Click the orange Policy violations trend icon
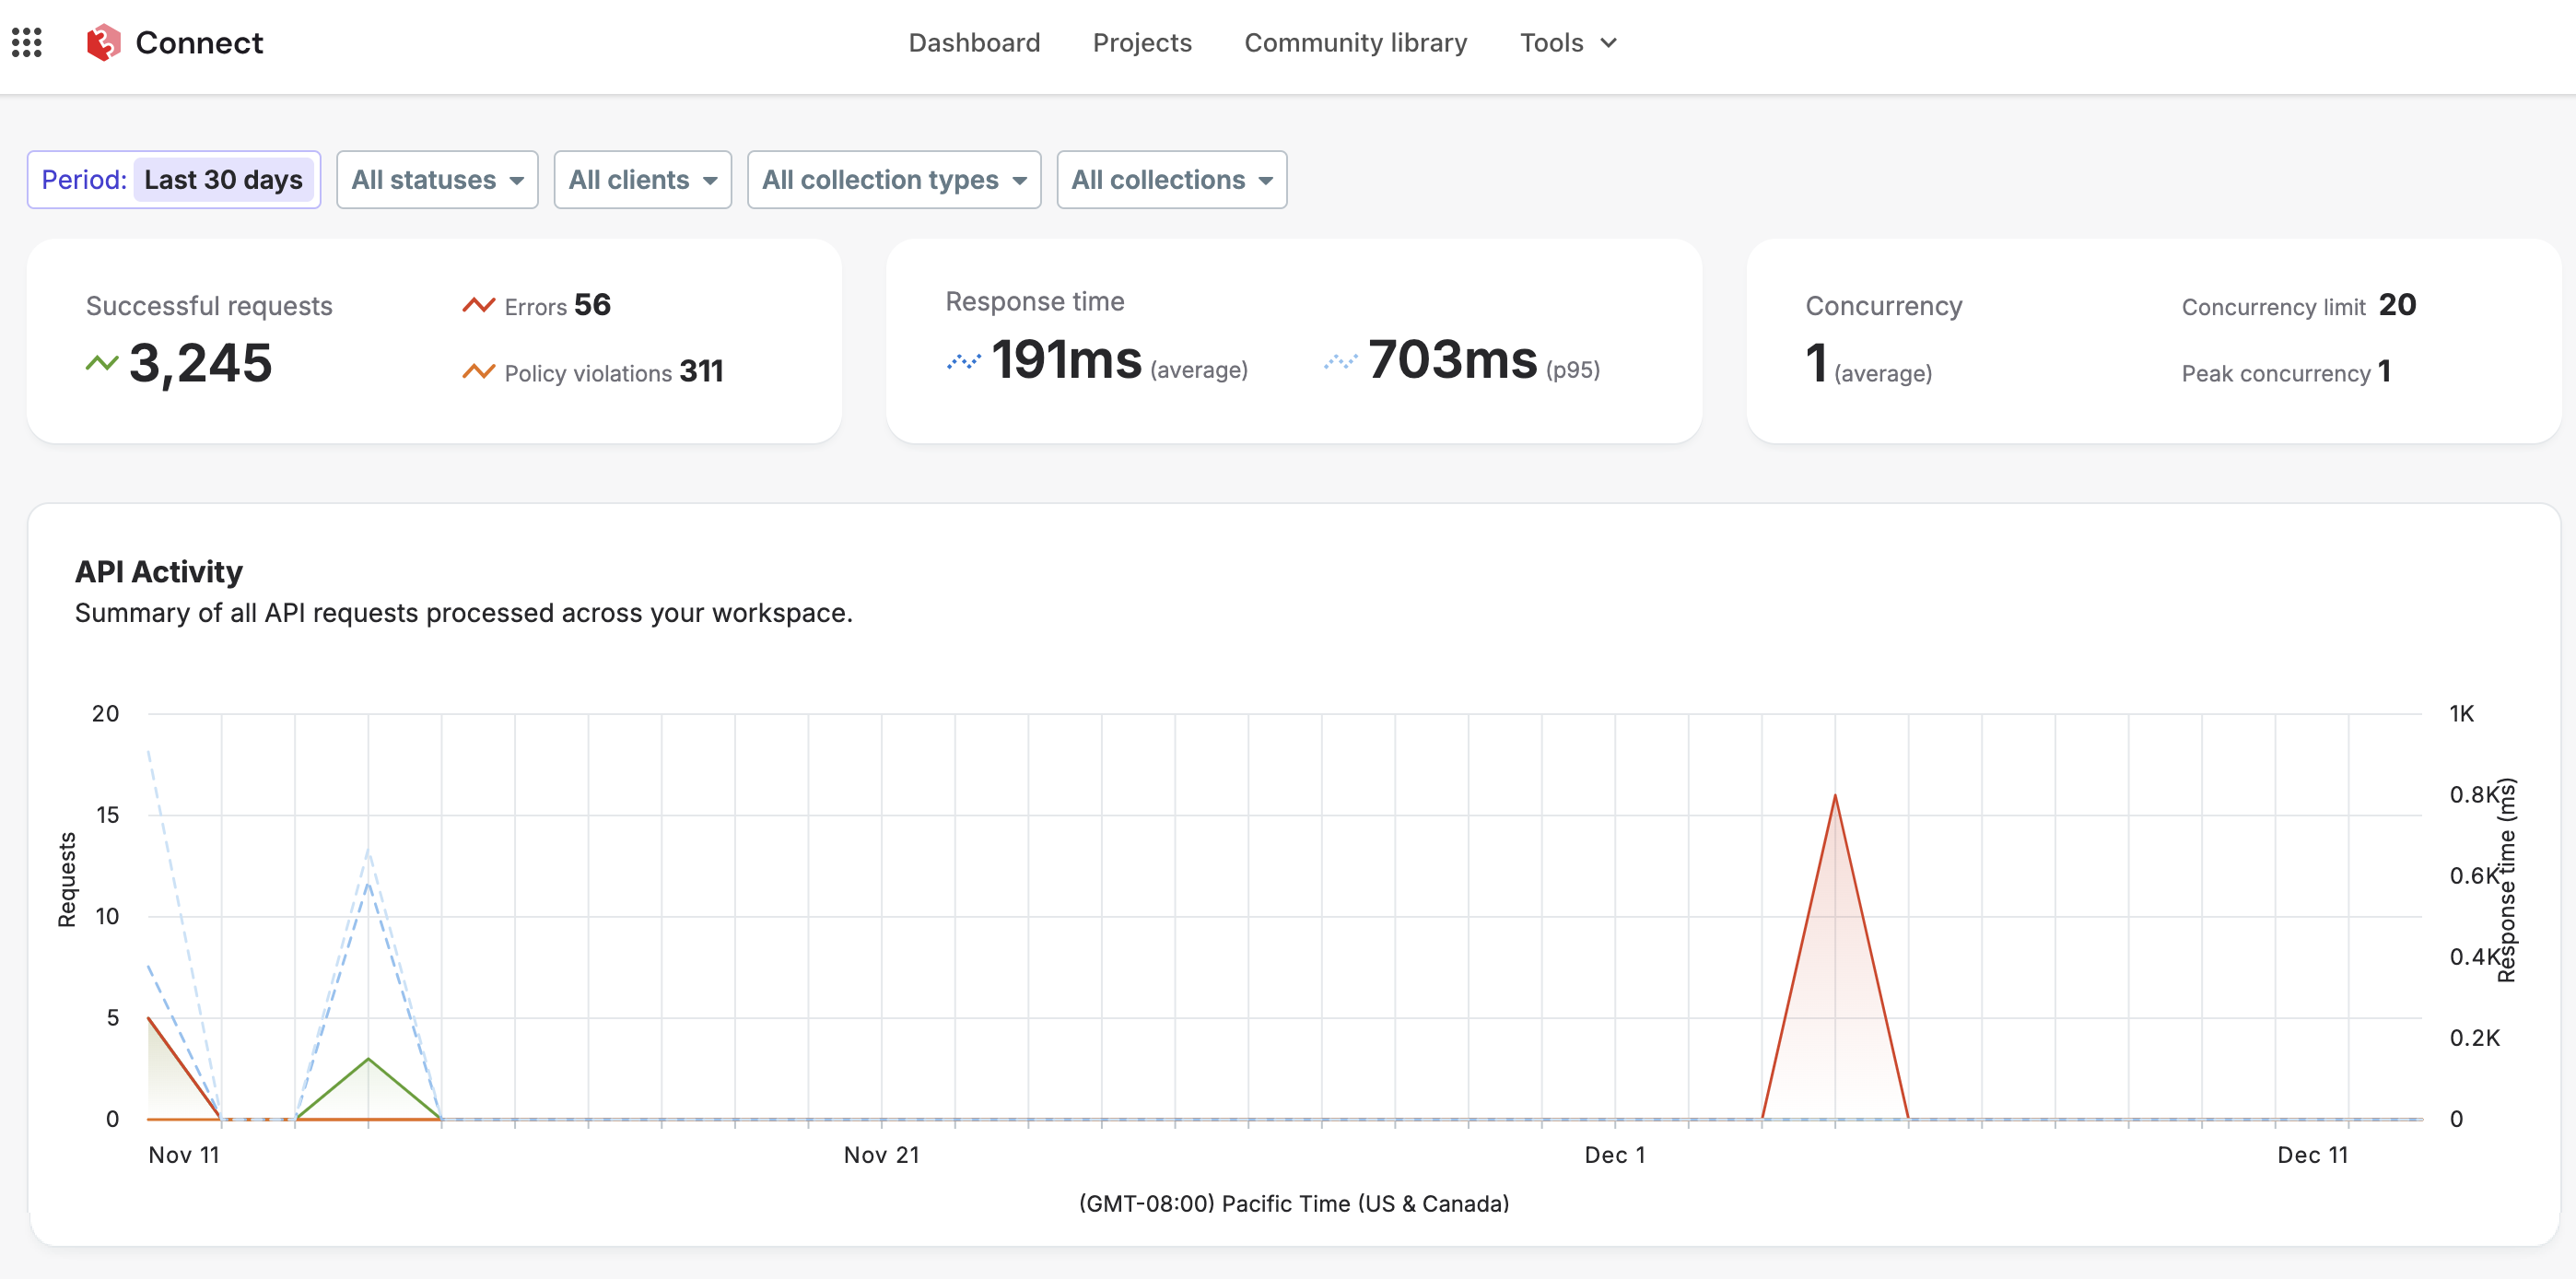This screenshot has width=2576, height=1279. tap(479, 371)
